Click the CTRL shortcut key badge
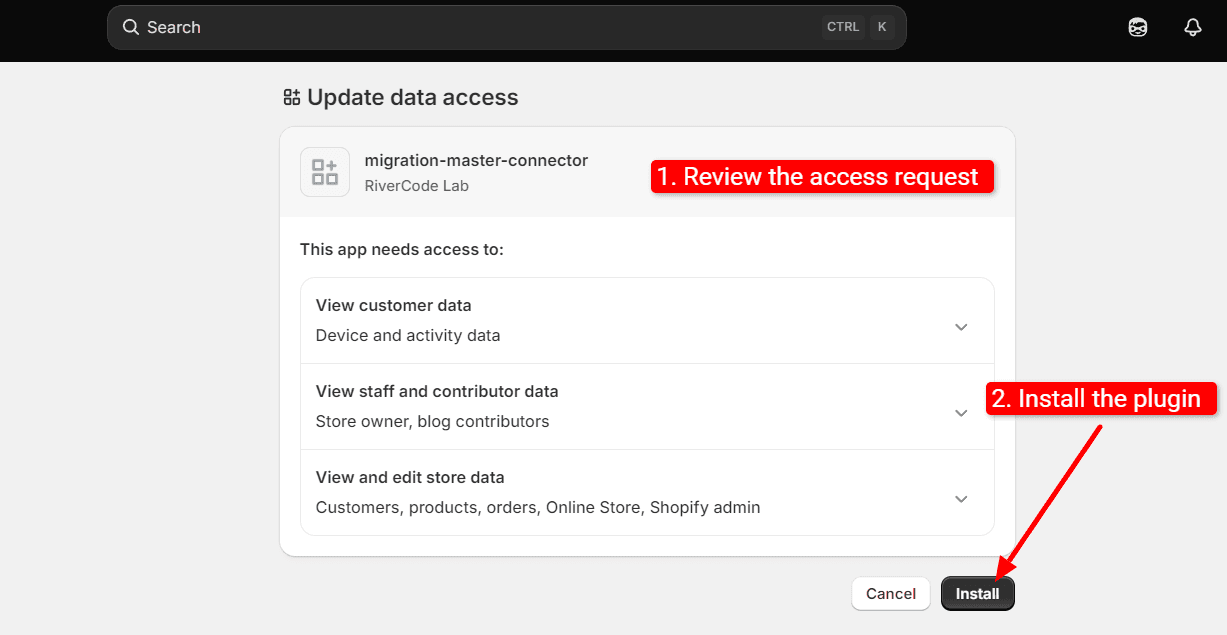This screenshot has height=635, width=1227. [843, 27]
